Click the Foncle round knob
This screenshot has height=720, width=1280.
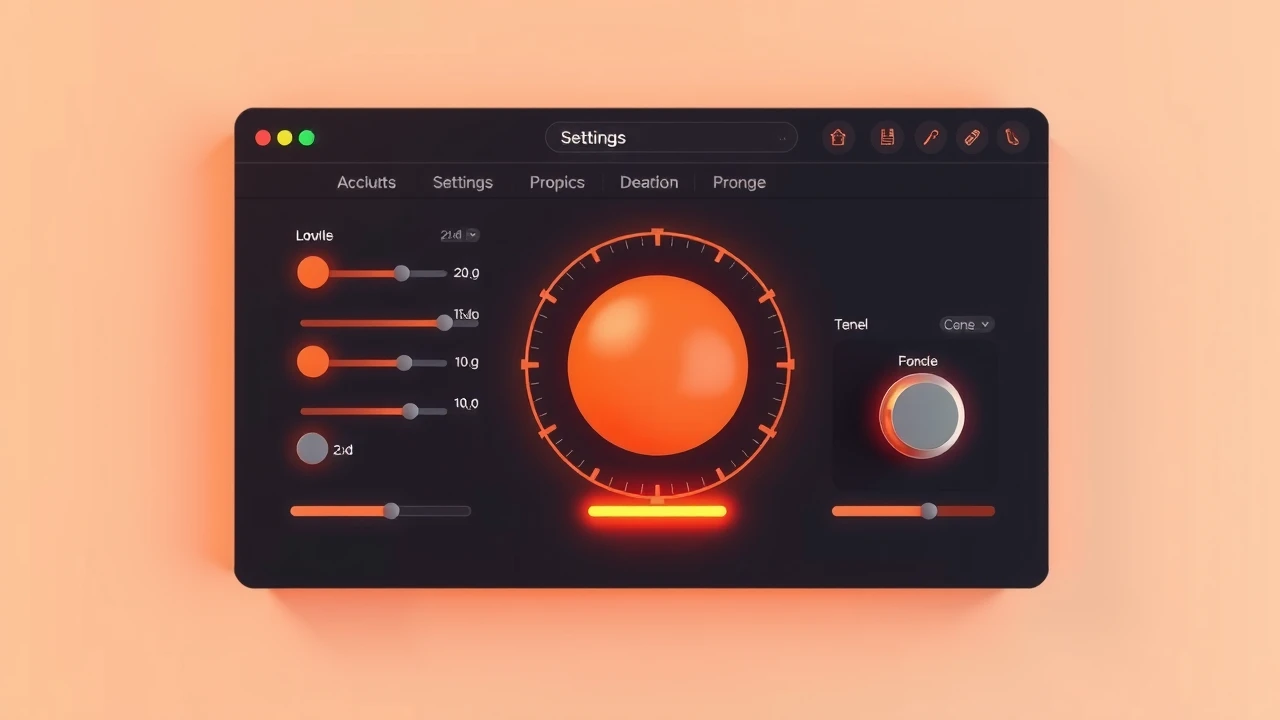tap(922, 416)
